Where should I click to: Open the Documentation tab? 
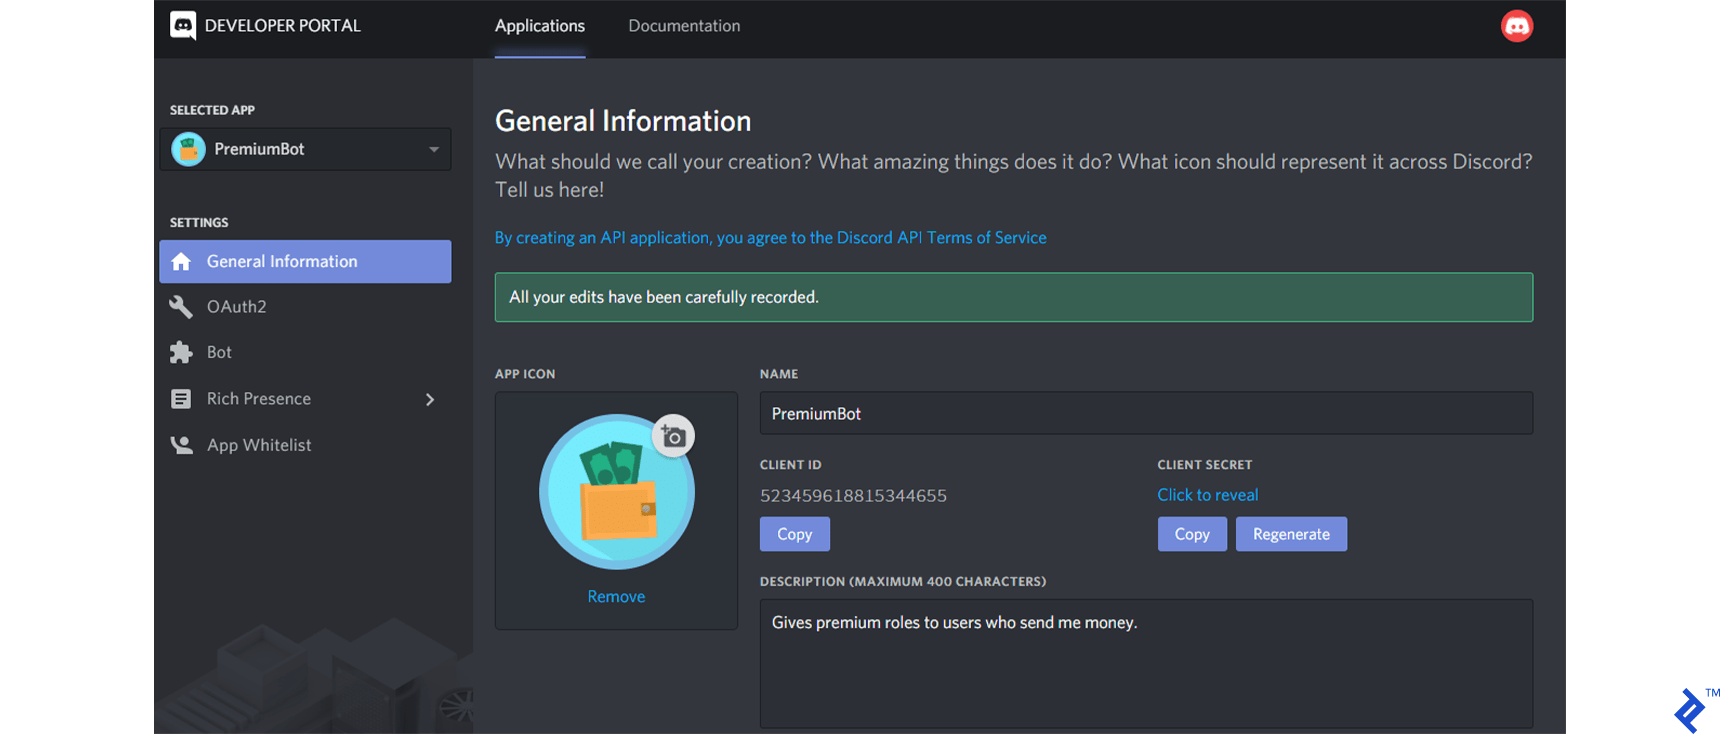(x=684, y=26)
